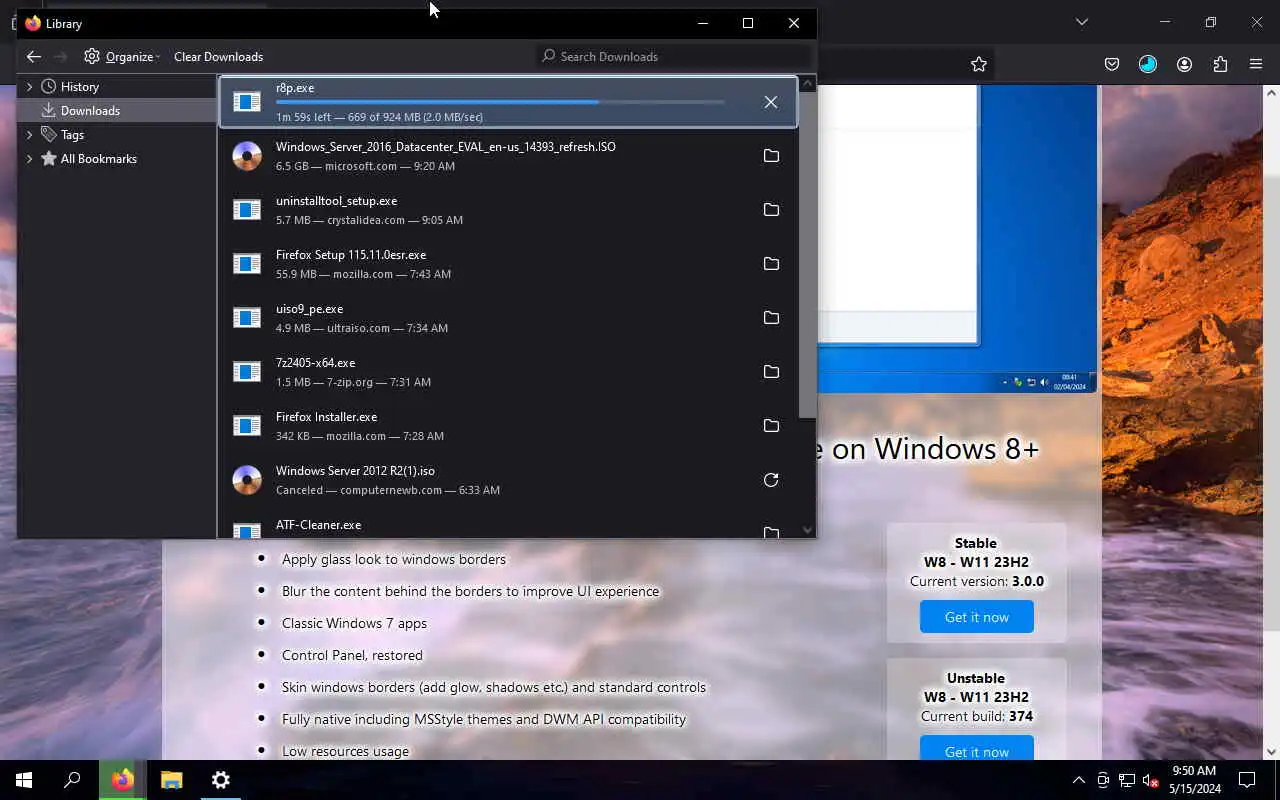The image size is (1280, 800).
Task: Open network icon in system tray
Action: pos(1127,780)
